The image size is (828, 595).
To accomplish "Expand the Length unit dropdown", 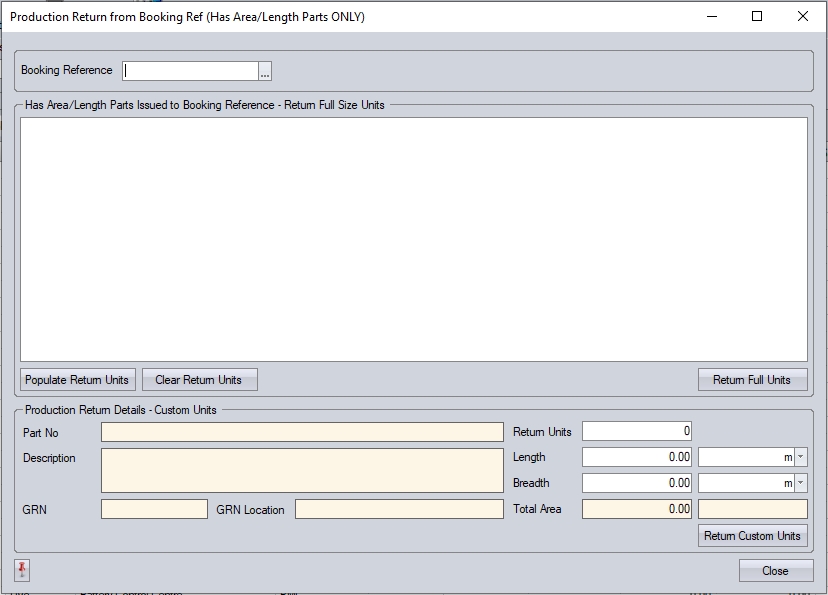I will click(800, 458).
